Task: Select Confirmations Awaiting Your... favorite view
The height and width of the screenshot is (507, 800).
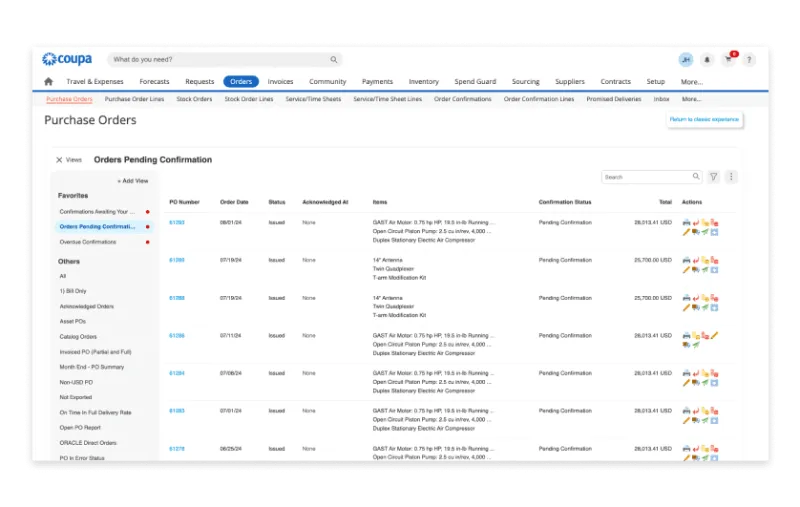Action: [x=97, y=212]
